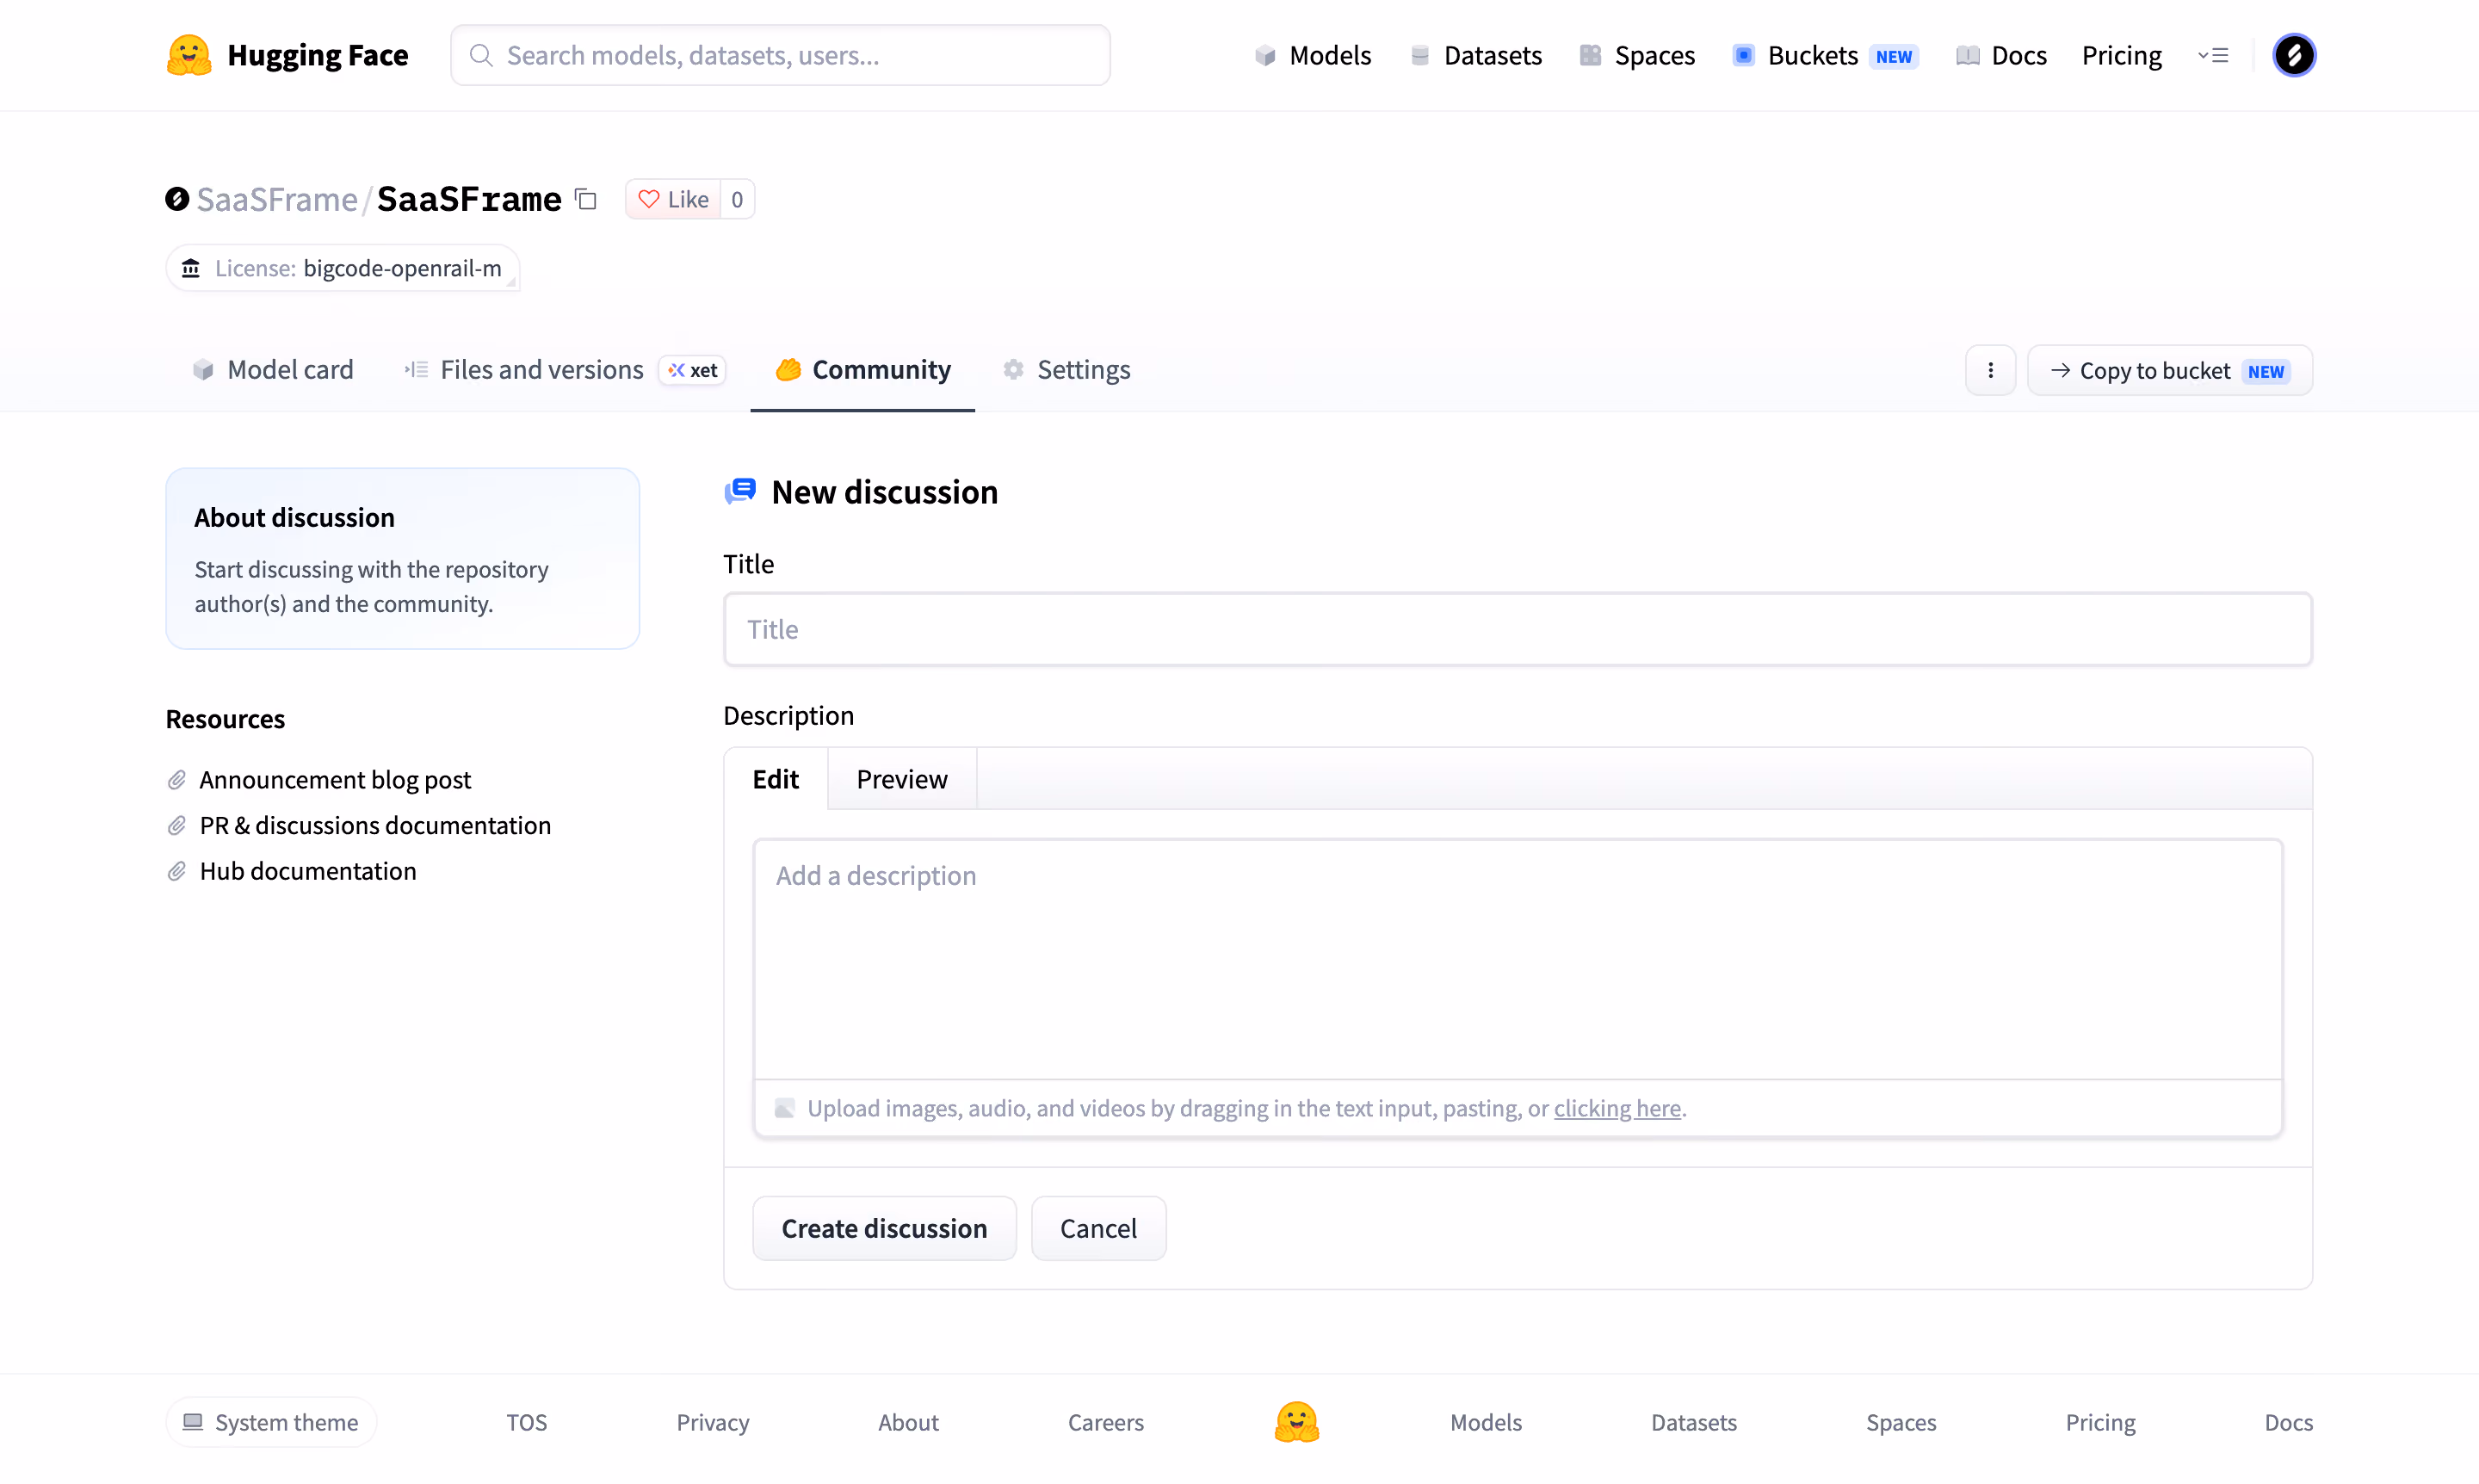Go to Datasets in top navigation
The width and height of the screenshot is (2479, 1484).
(1476, 55)
